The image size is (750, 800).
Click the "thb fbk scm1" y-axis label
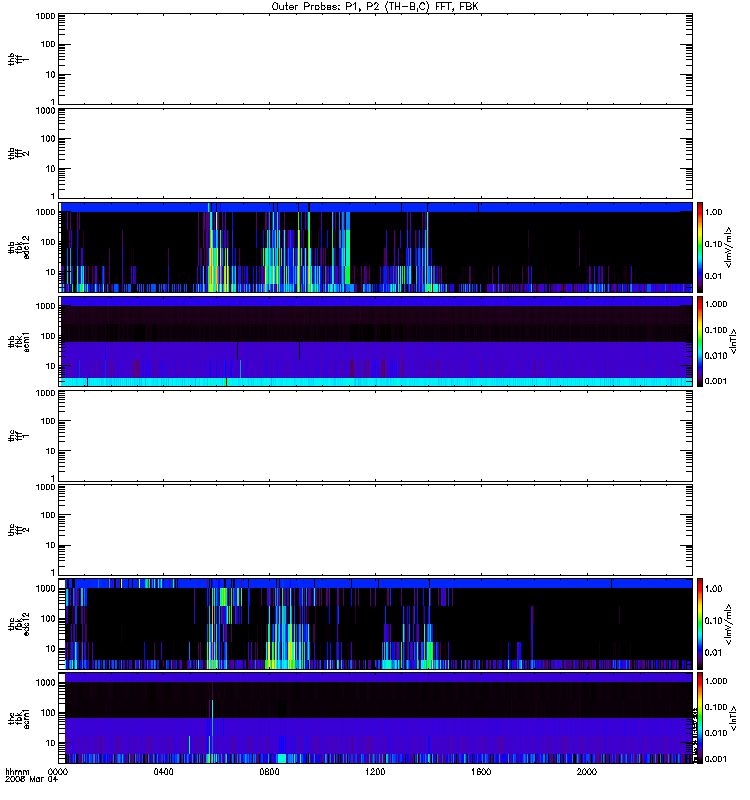[19, 342]
